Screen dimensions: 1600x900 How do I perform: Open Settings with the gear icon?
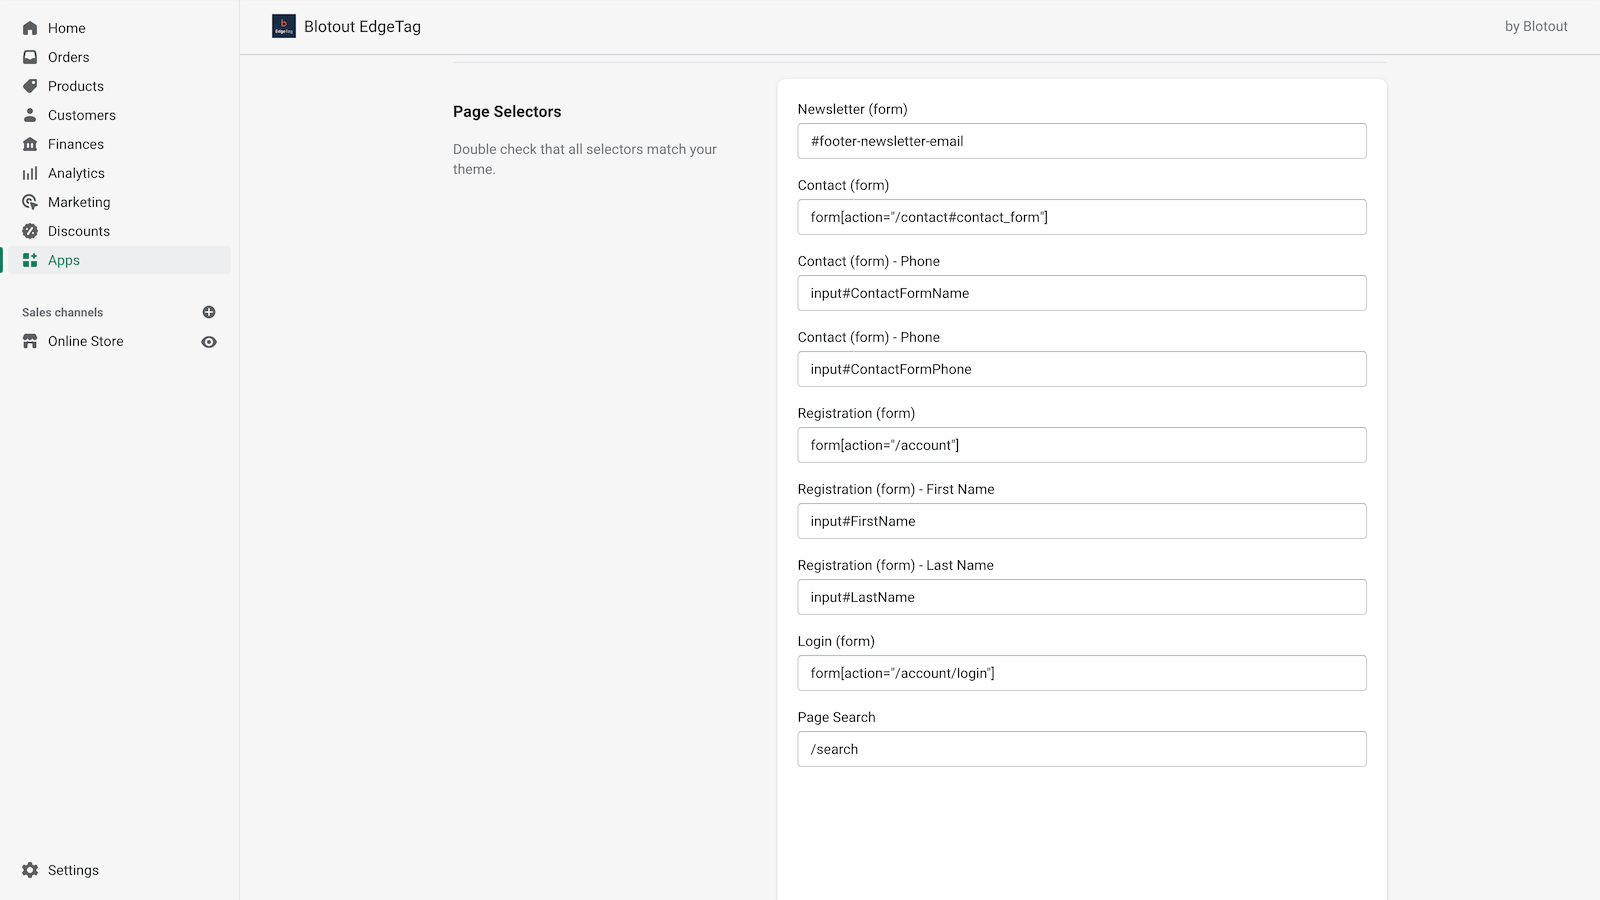tap(30, 870)
